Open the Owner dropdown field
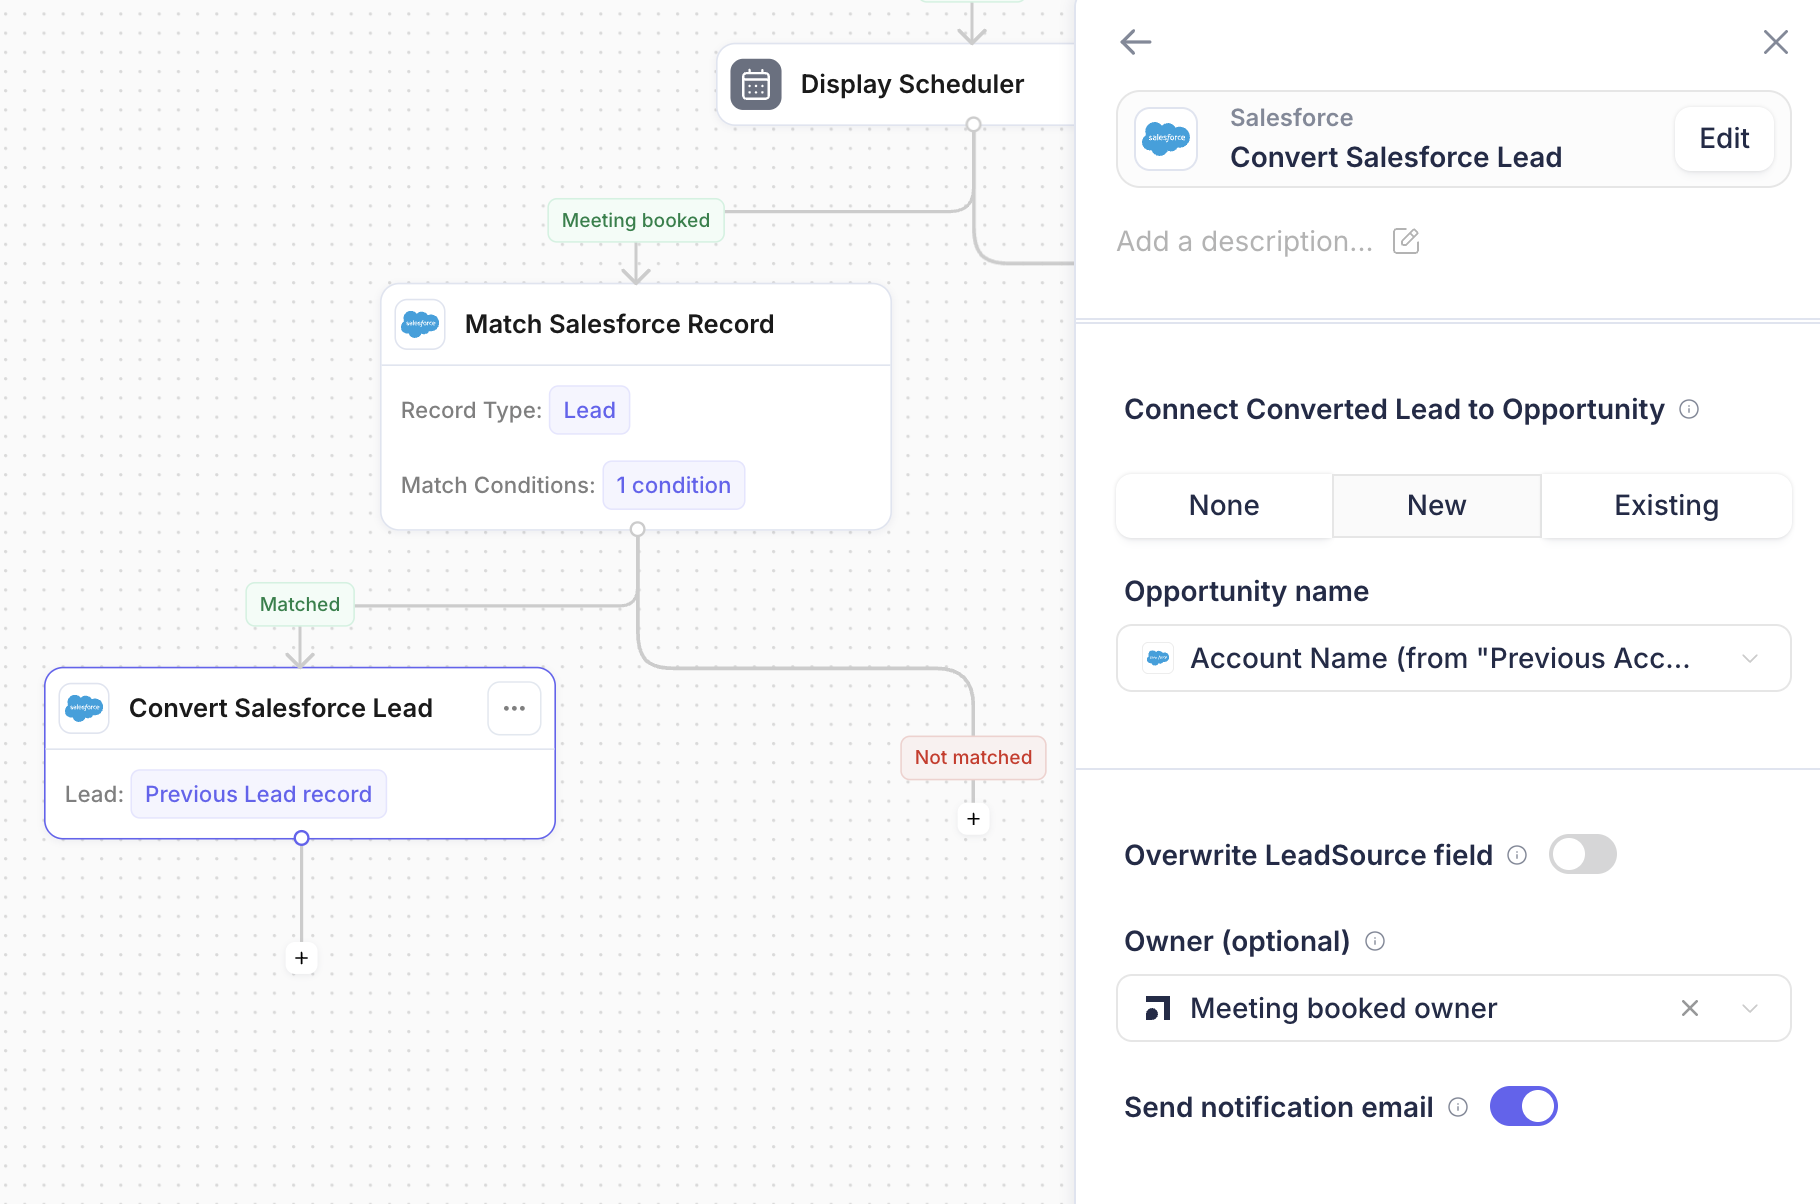Viewport: 1820px width, 1204px height. [x=1453, y=1008]
